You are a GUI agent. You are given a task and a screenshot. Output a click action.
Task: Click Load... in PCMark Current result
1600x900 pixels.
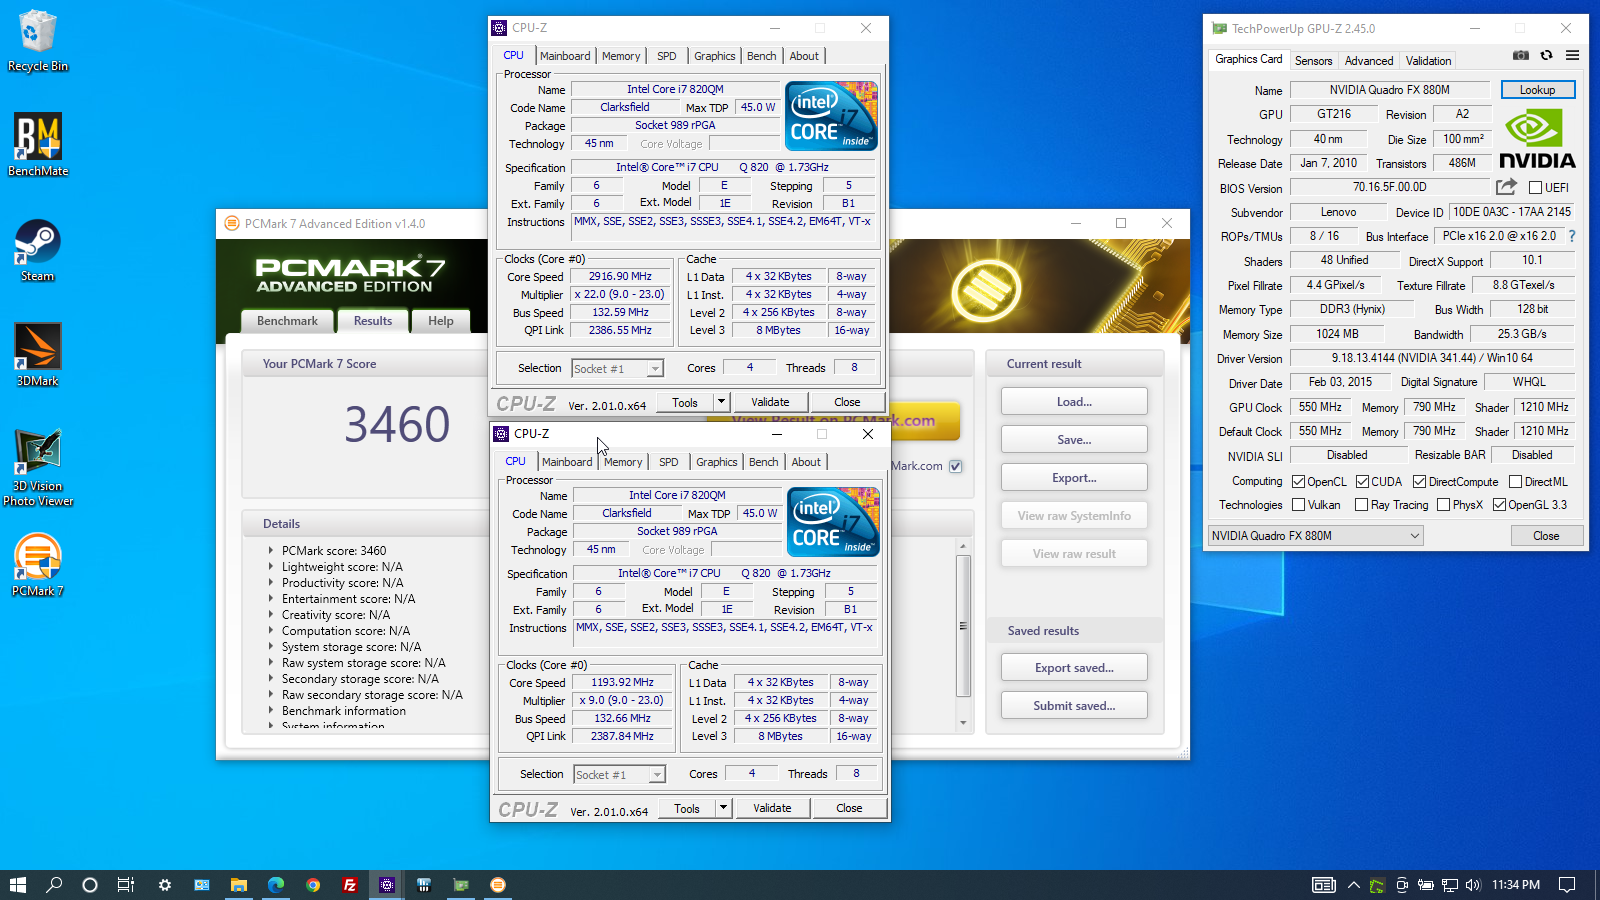(x=1074, y=402)
